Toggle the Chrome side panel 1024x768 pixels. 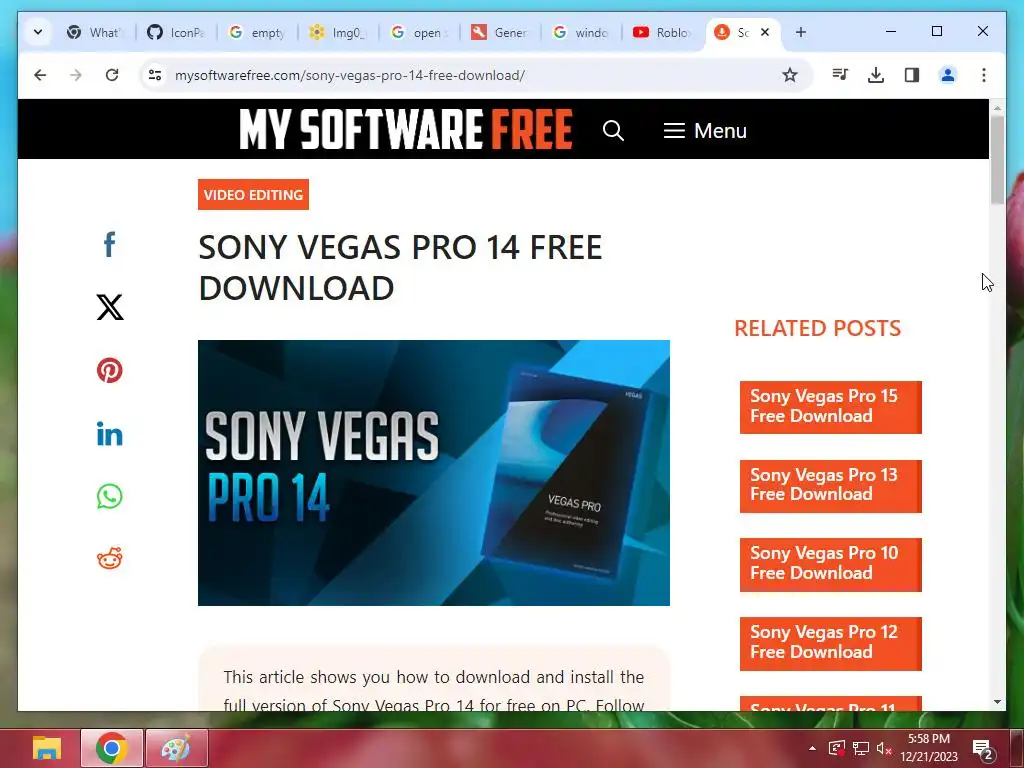tap(912, 75)
